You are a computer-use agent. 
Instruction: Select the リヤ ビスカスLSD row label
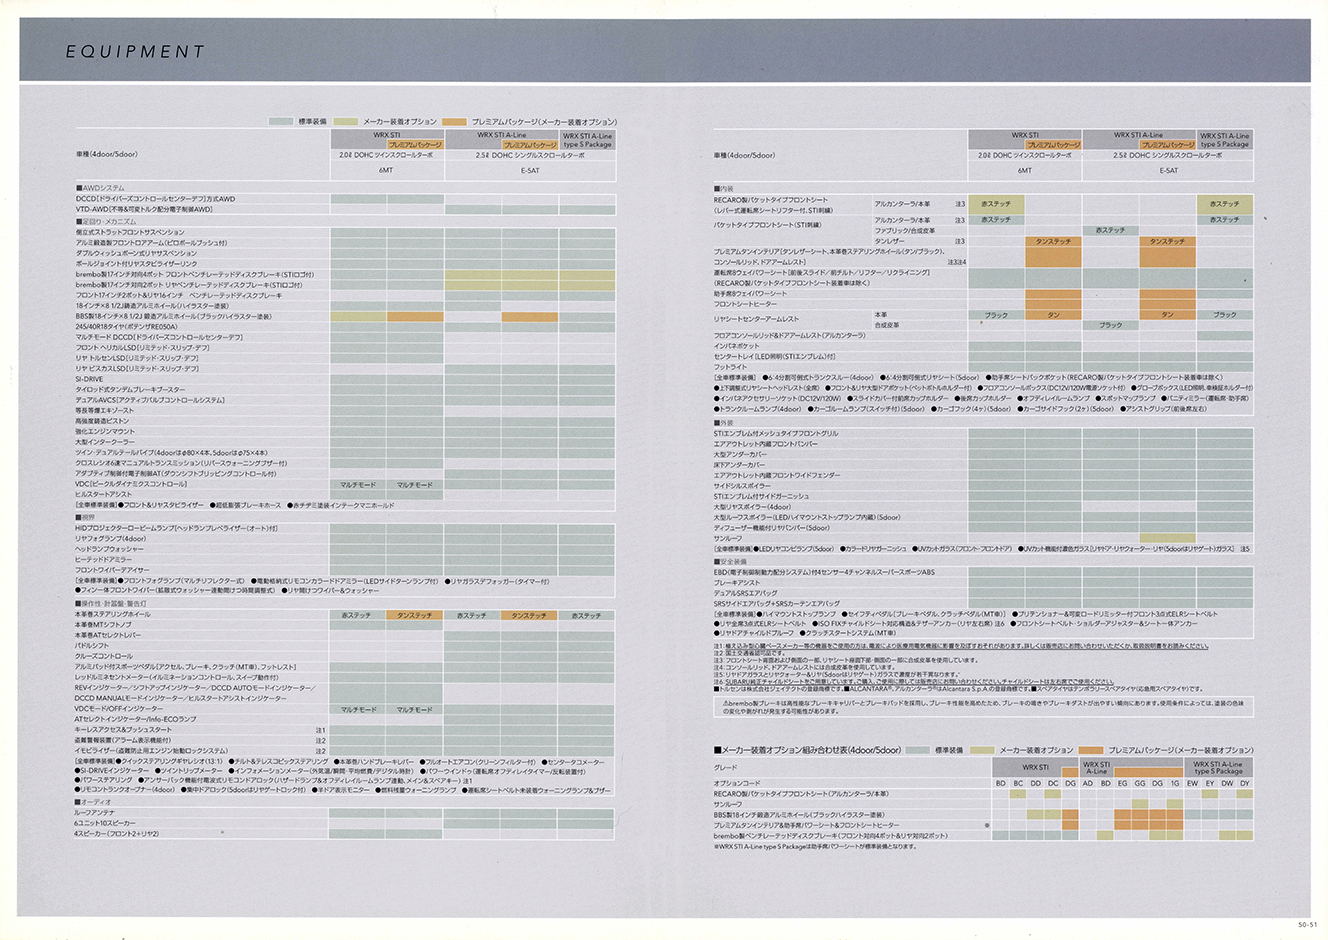[x=137, y=369]
